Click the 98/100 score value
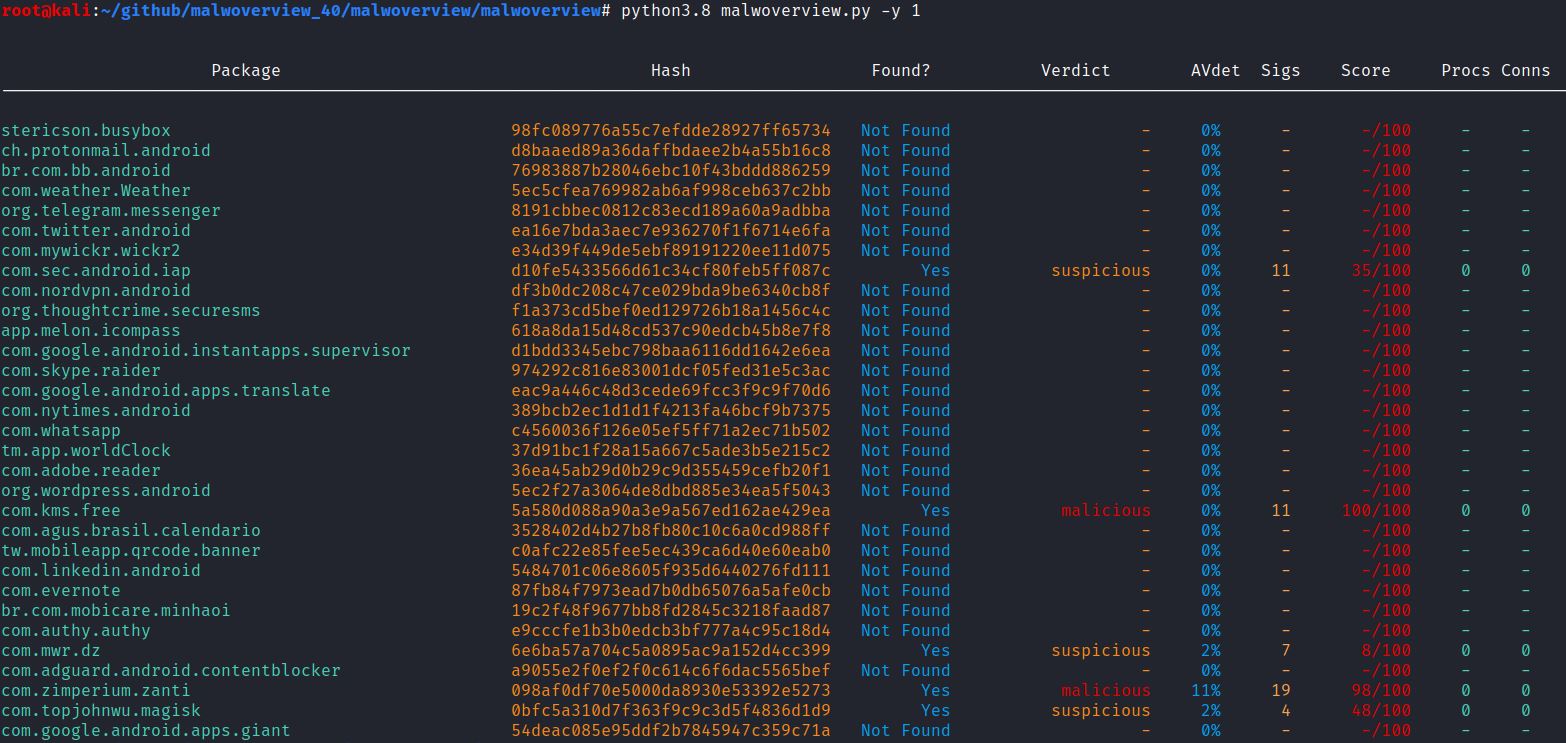Screen dimensions: 1566x743 pos(1381,690)
